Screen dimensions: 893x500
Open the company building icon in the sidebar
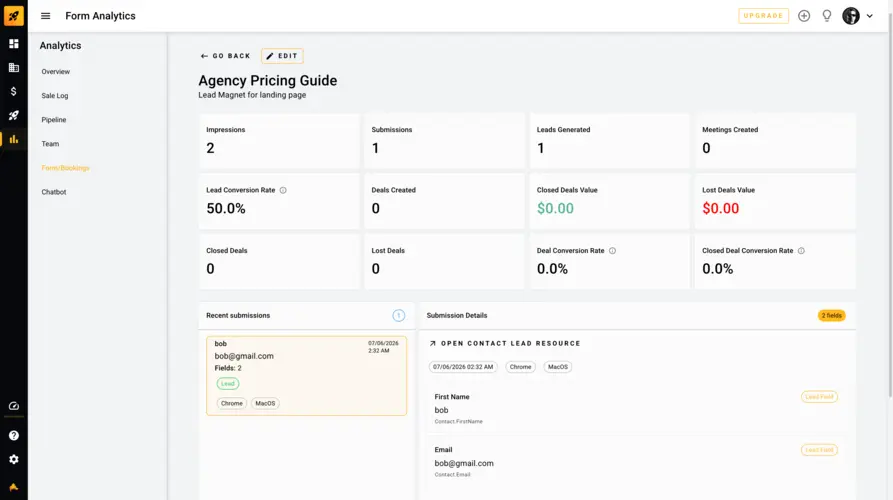pyautogui.click(x=14, y=68)
